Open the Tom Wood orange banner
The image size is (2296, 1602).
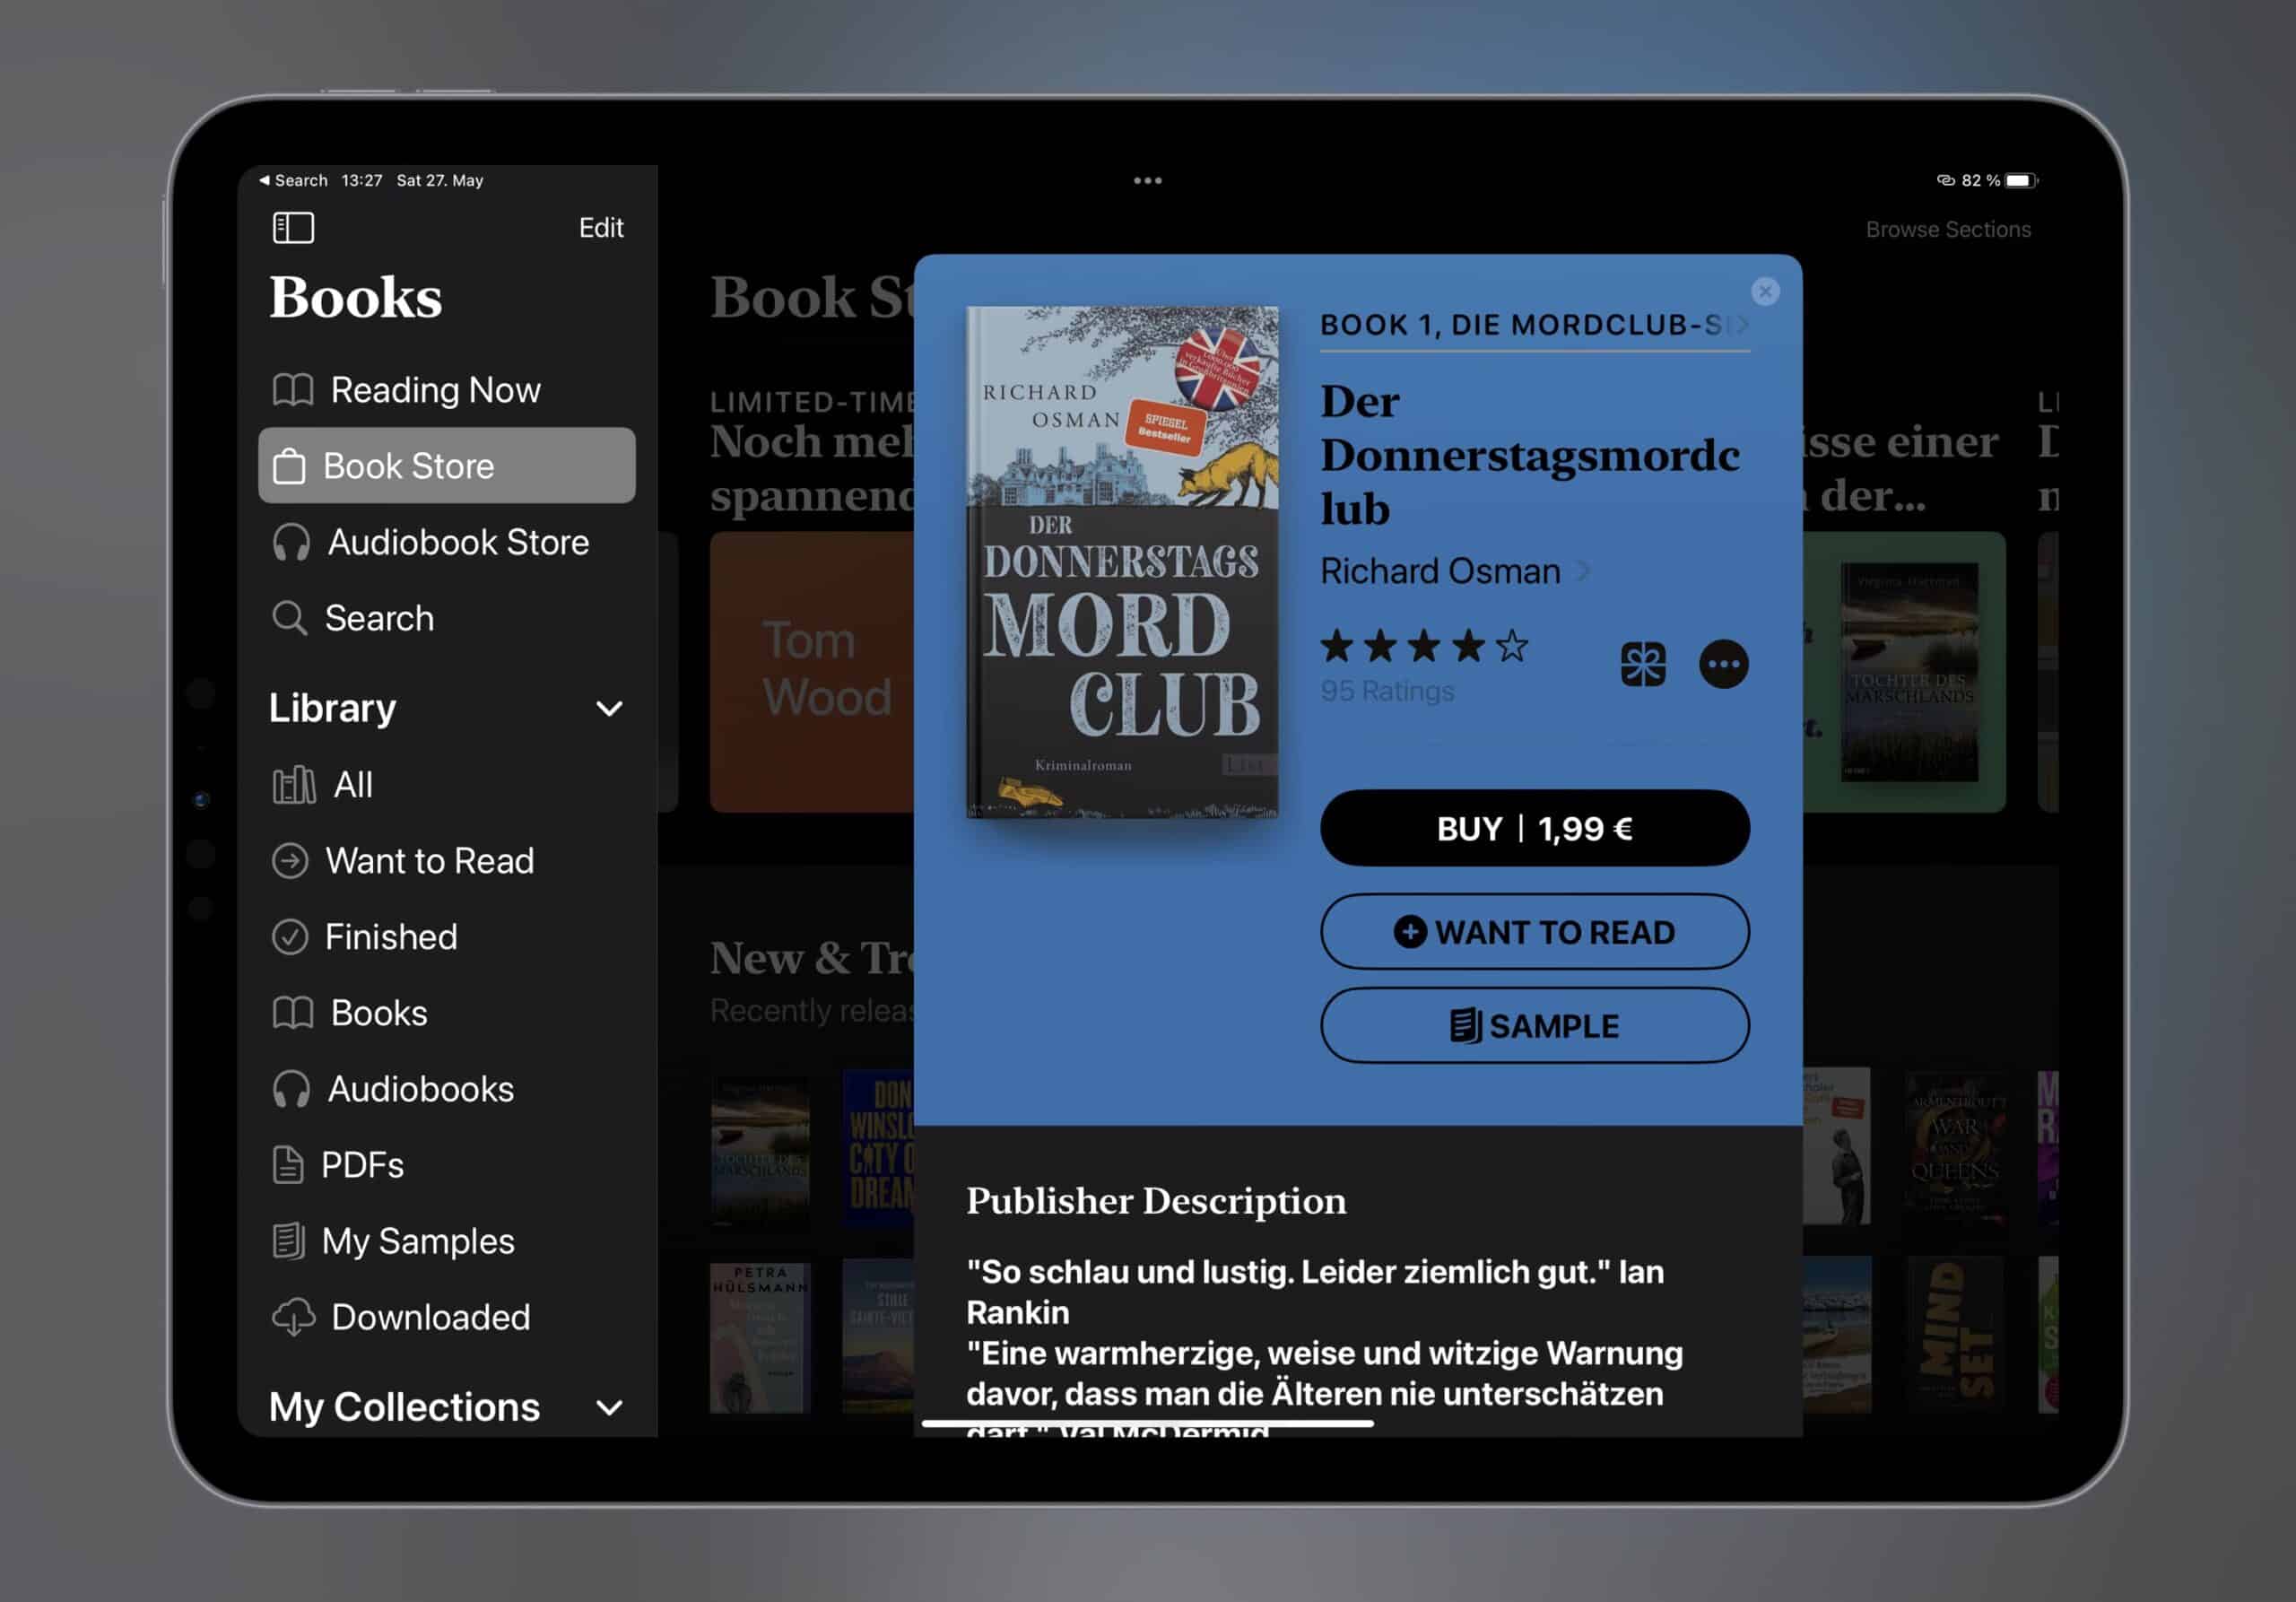(812, 672)
